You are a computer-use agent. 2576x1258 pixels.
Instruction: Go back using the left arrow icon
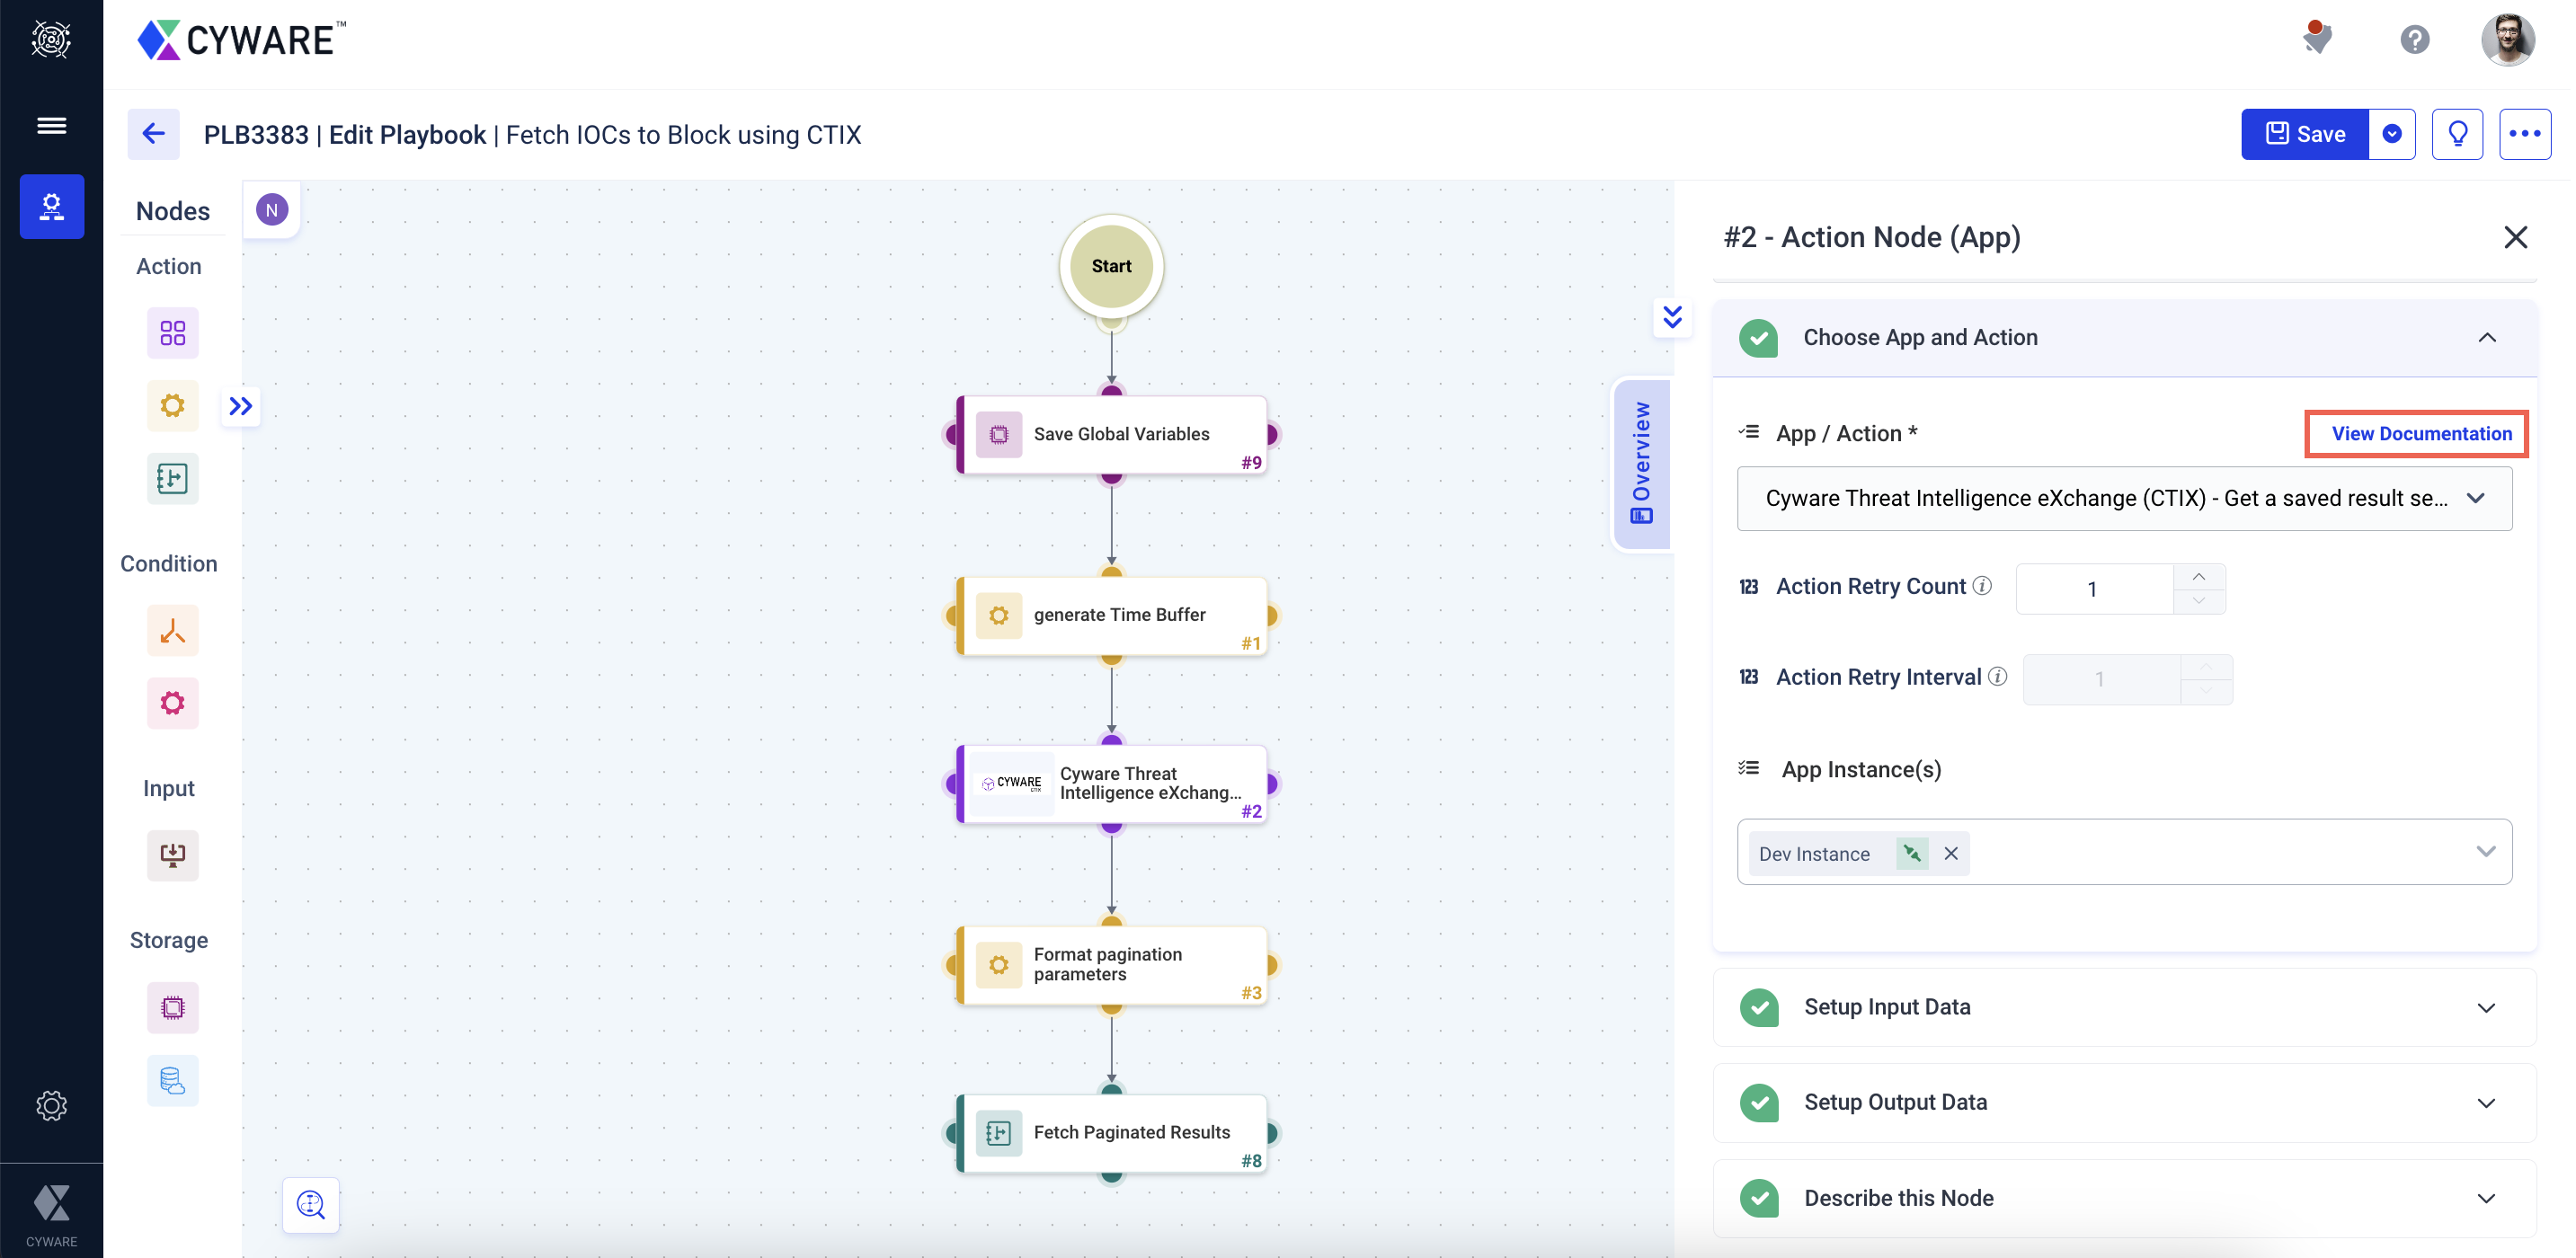point(153,134)
